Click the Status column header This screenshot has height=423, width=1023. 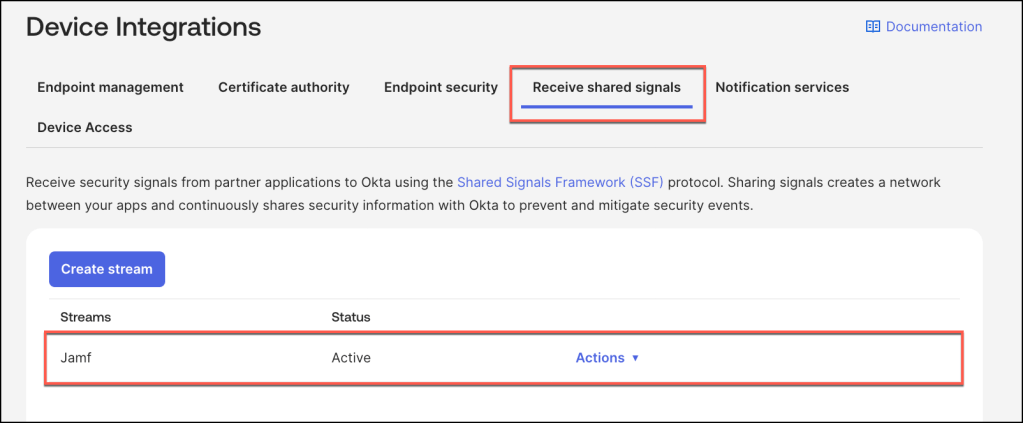click(351, 317)
